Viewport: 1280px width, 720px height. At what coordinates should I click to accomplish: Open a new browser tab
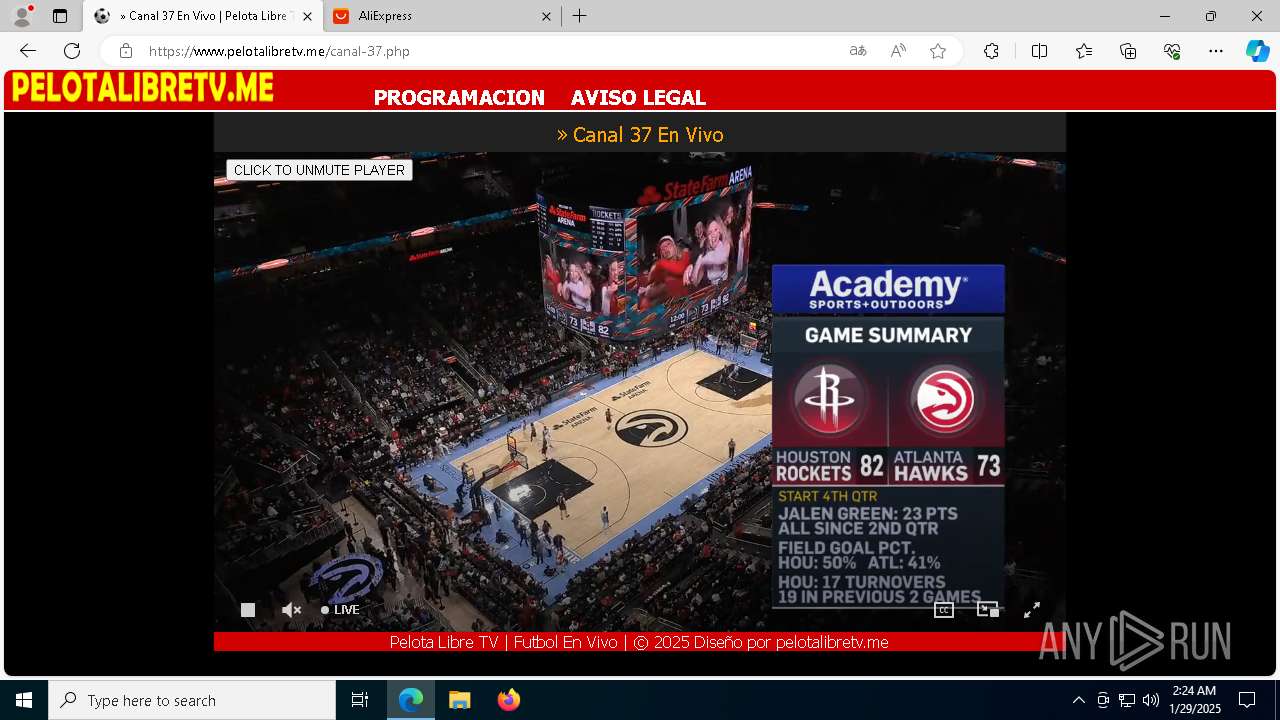click(580, 16)
